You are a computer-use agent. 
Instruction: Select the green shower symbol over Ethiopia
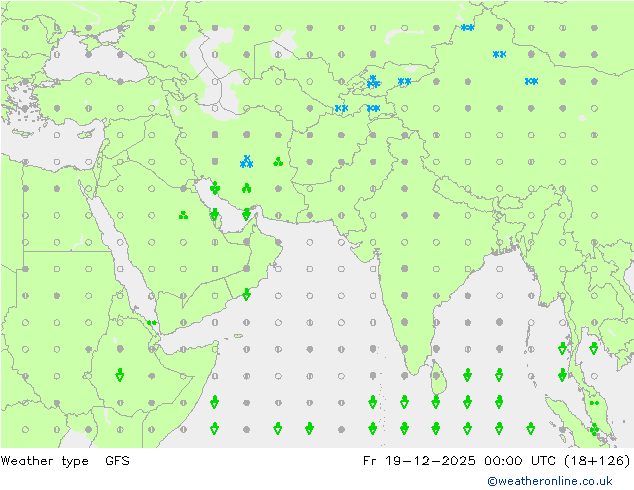coord(120,375)
